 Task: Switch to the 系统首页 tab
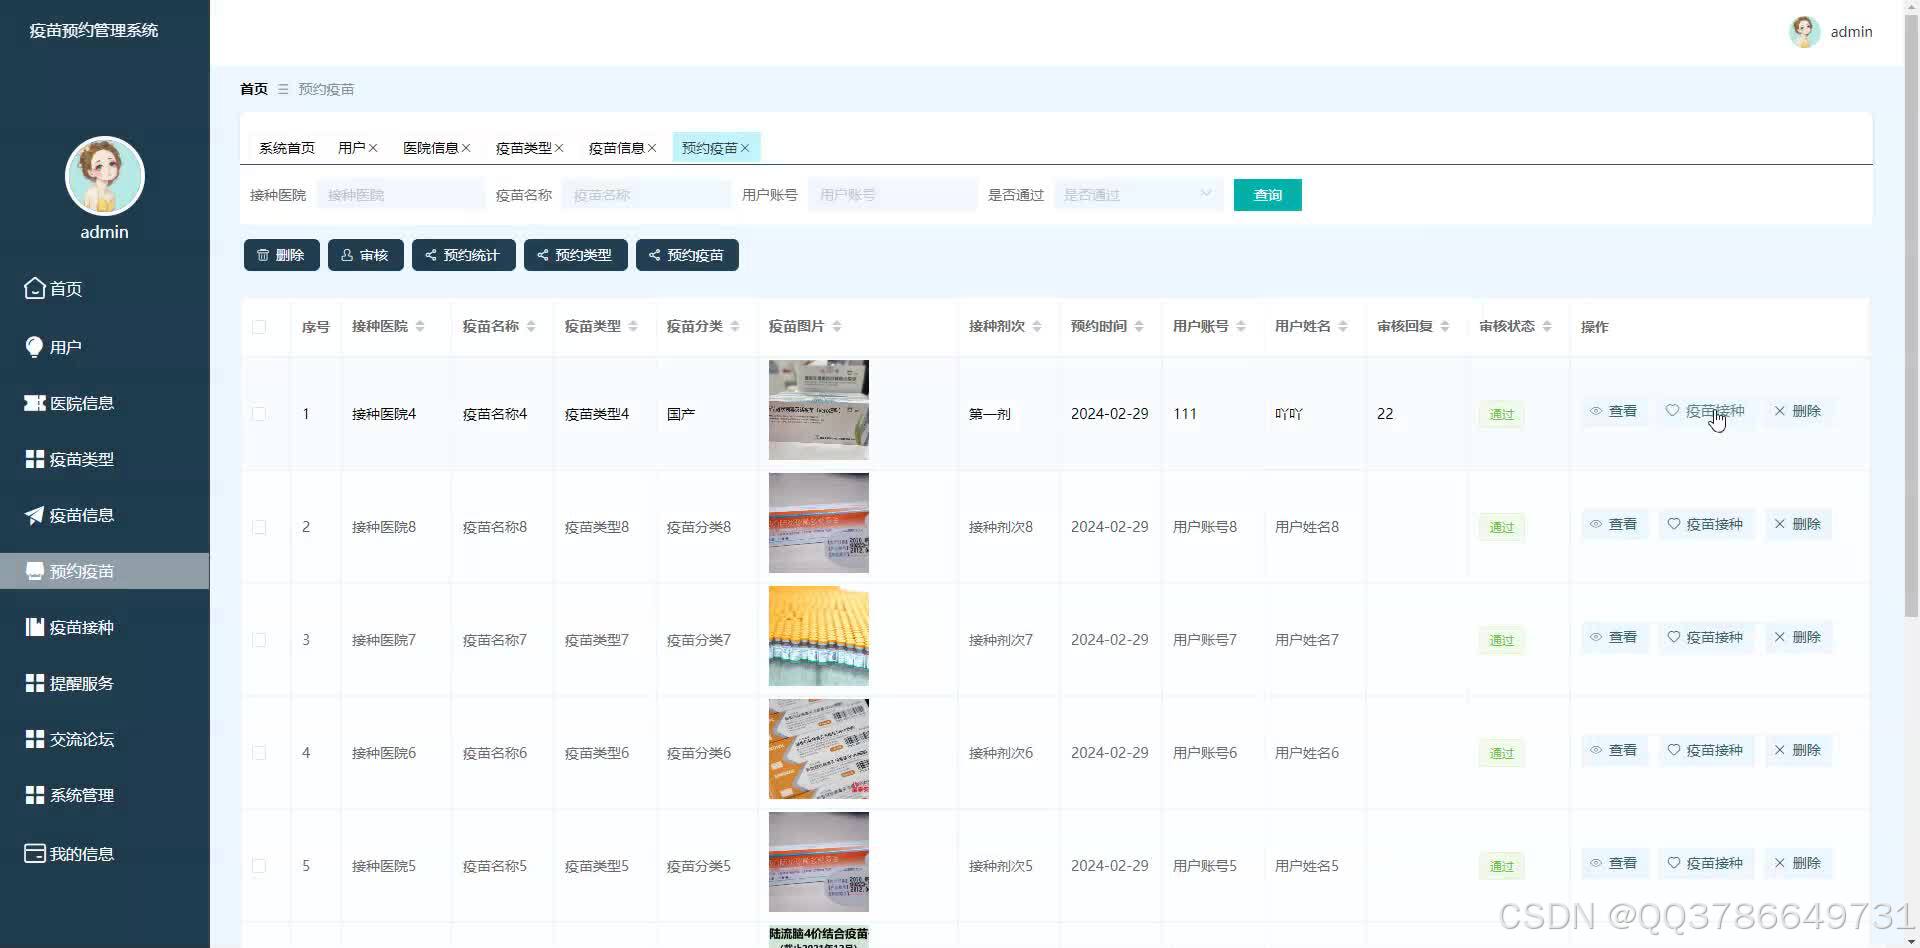(x=287, y=148)
